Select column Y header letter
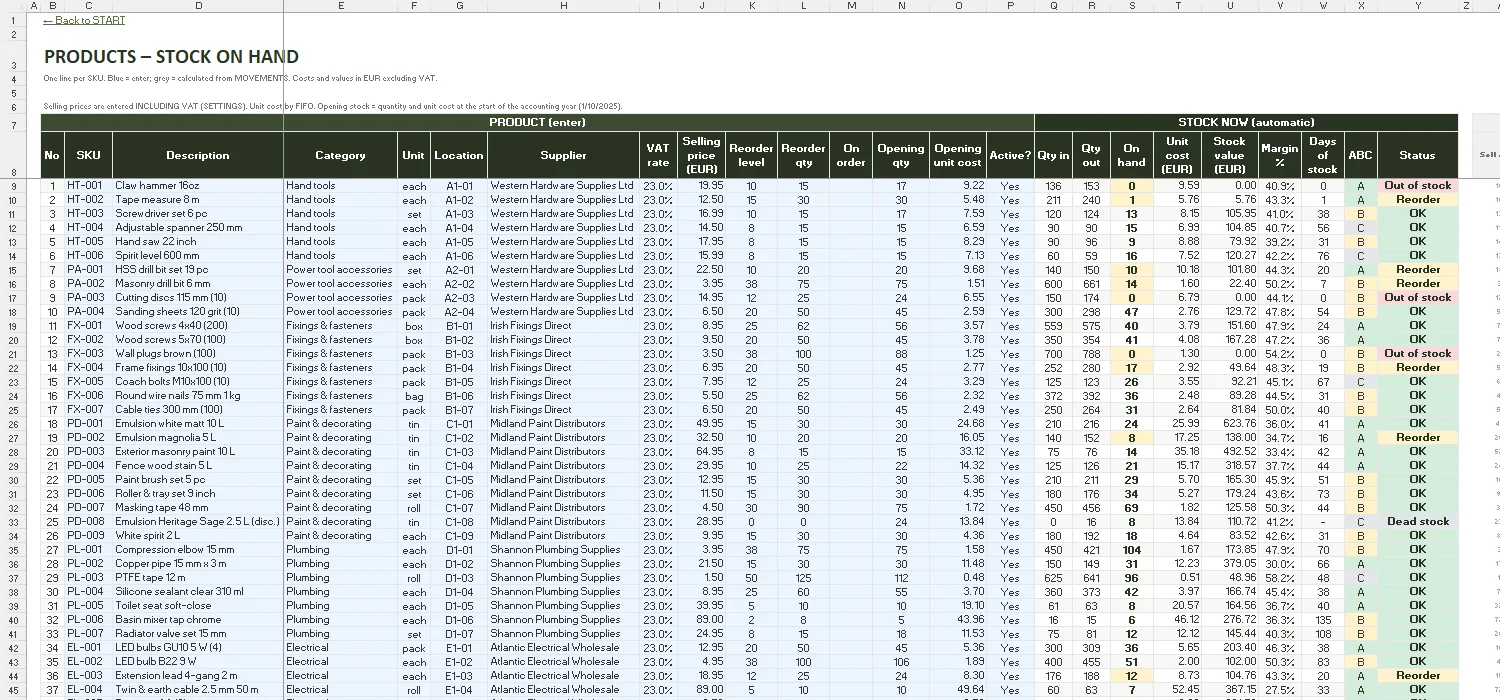 (1417, 6)
